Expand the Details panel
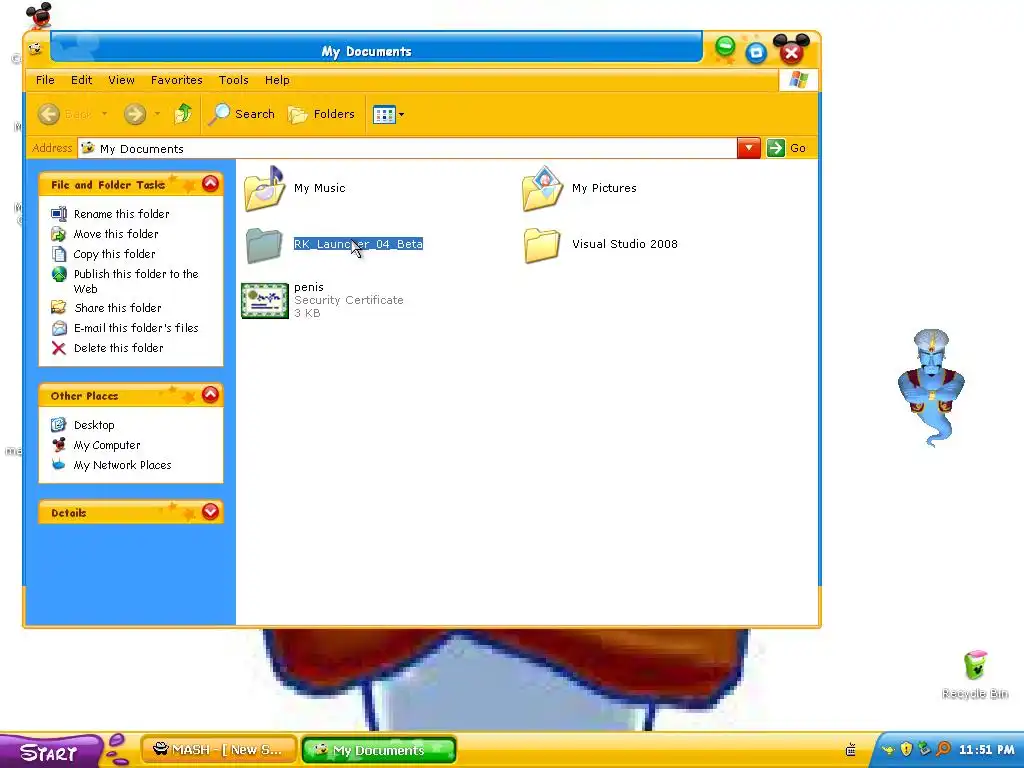 [210, 512]
